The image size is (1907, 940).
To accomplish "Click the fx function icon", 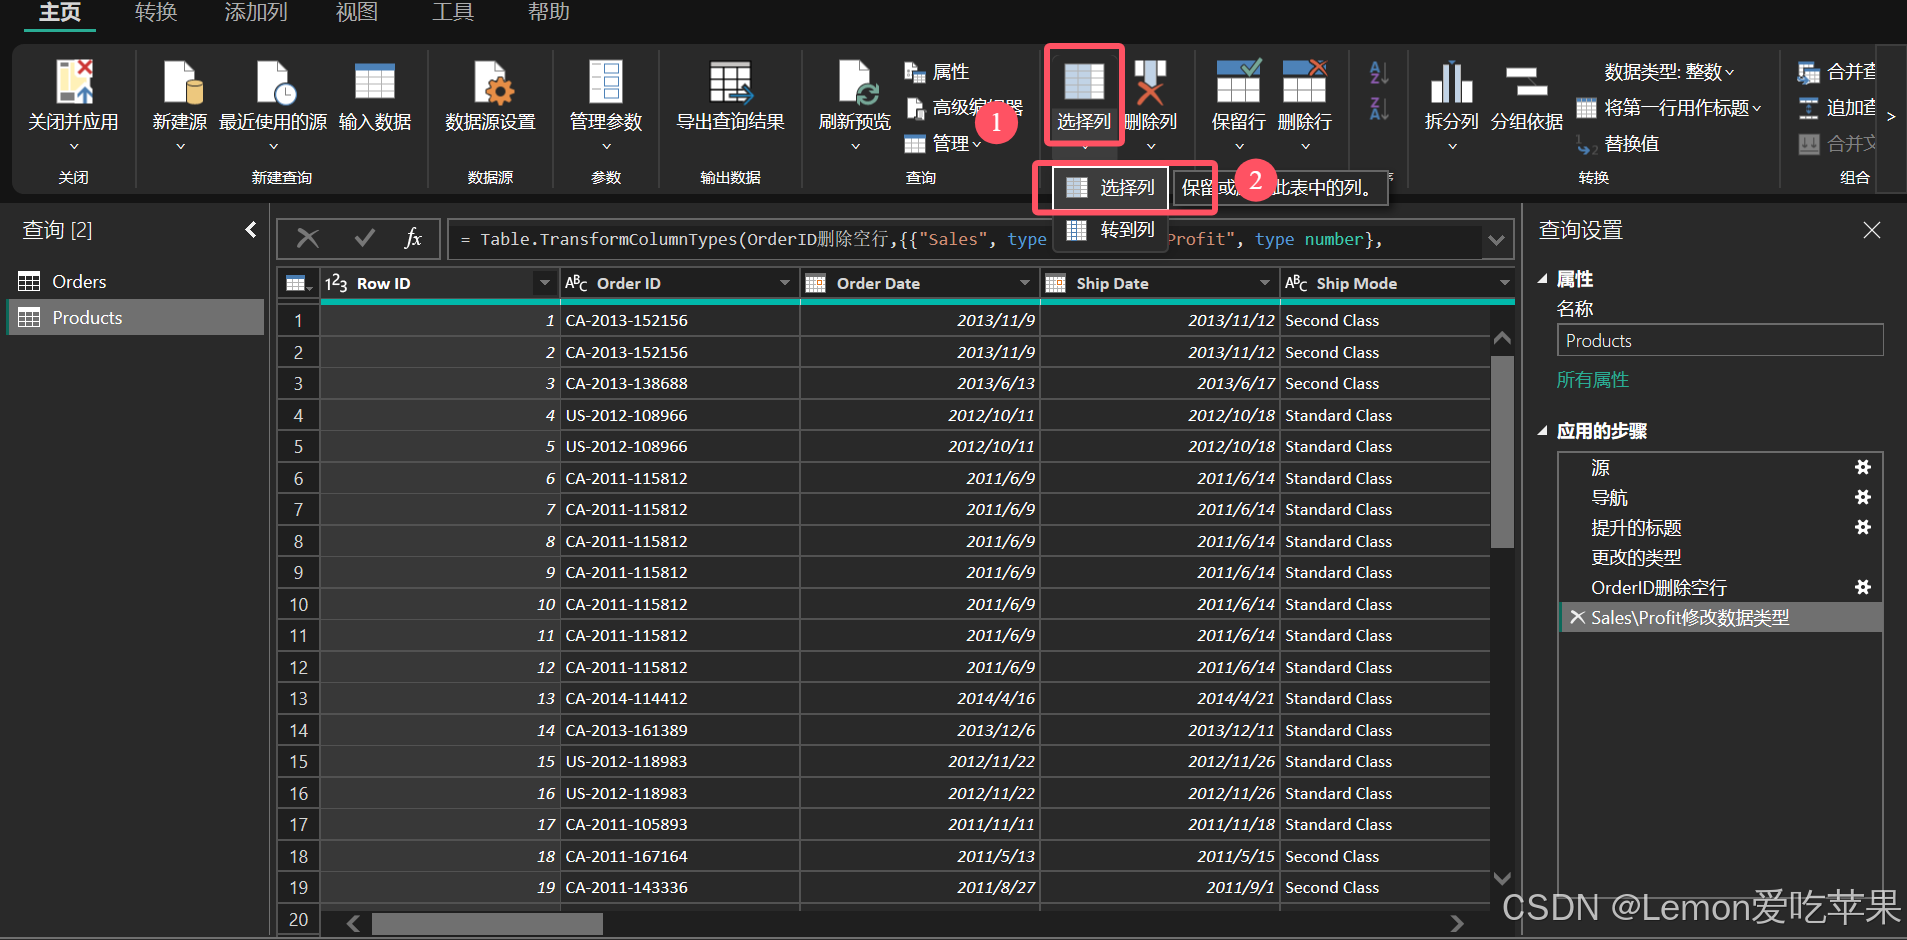I will pyautogui.click(x=413, y=238).
